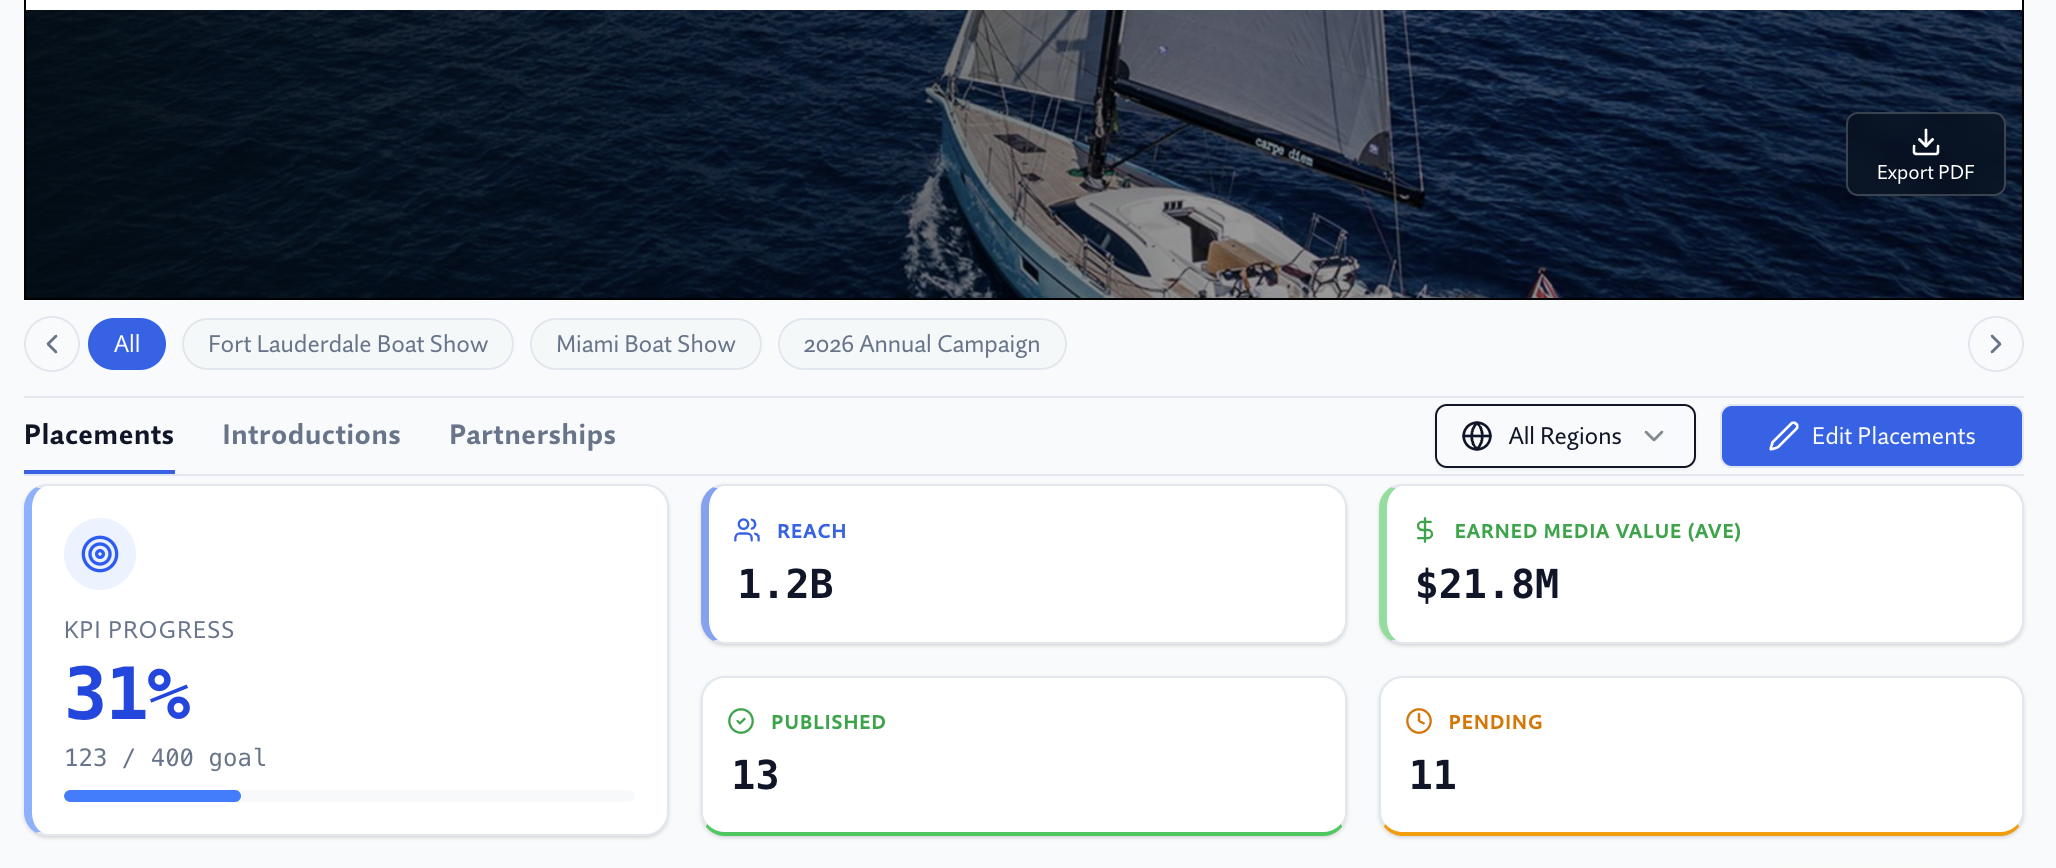
Task: Select the Fort Lauderdale Boat Show filter
Action: [x=347, y=343]
